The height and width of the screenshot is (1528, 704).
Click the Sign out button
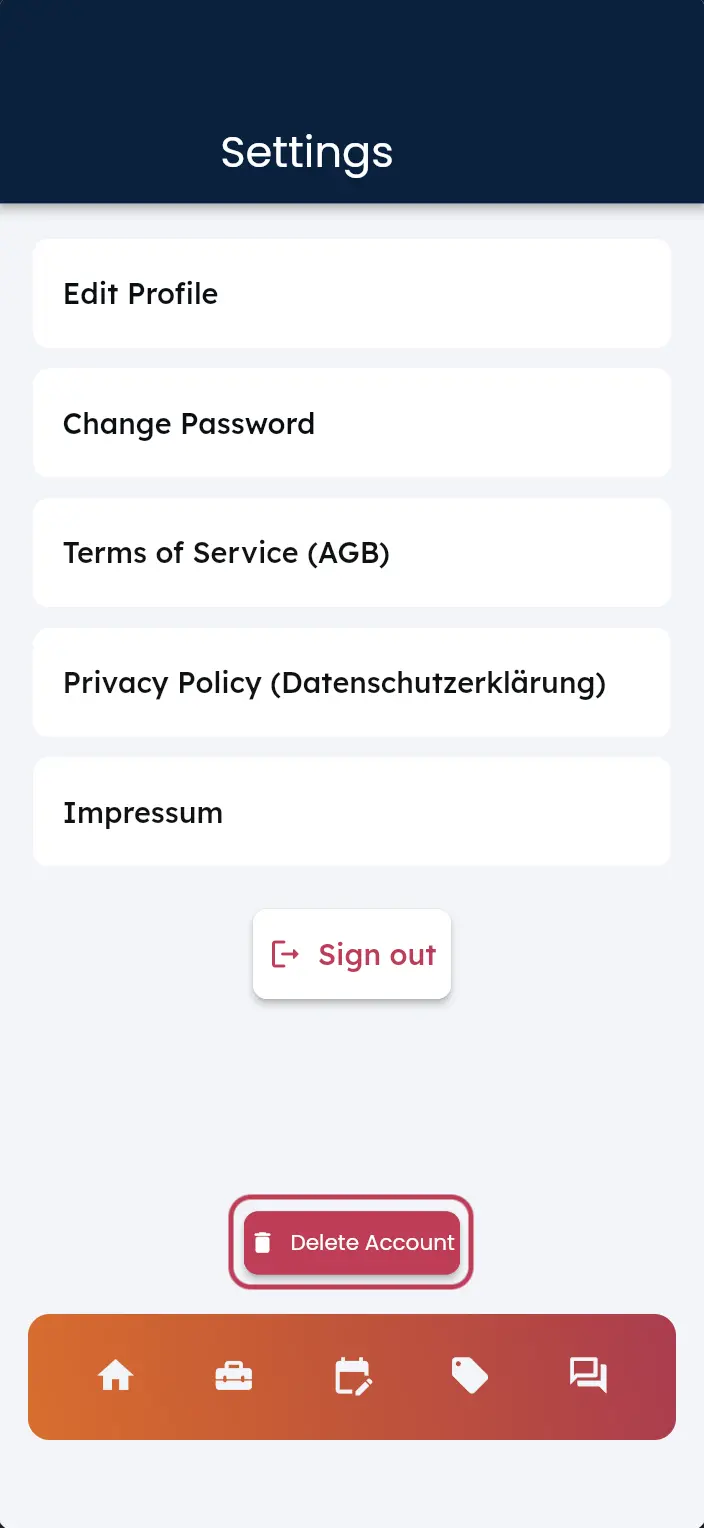point(352,954)
